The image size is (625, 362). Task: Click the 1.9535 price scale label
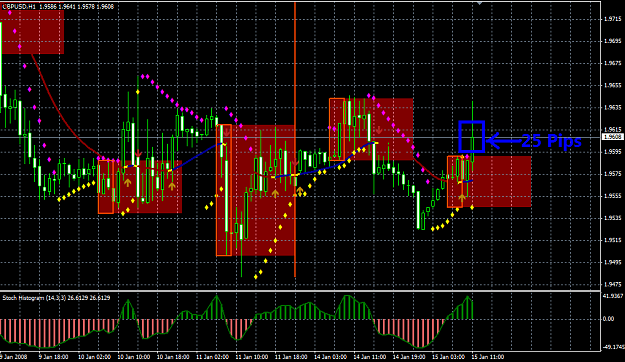tap(612, 218)
